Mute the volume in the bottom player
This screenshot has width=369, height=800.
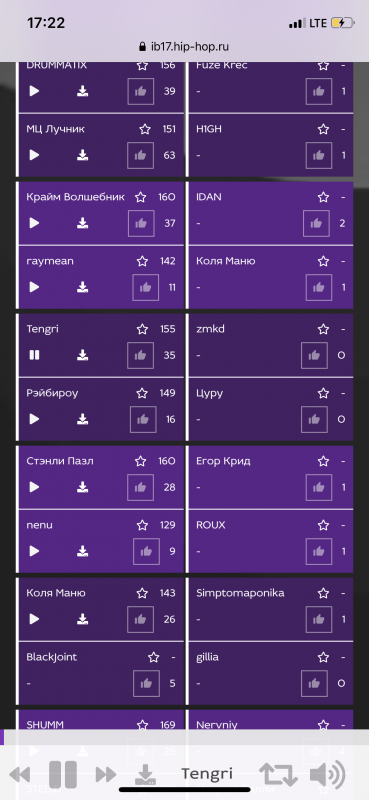pos(327,774)
